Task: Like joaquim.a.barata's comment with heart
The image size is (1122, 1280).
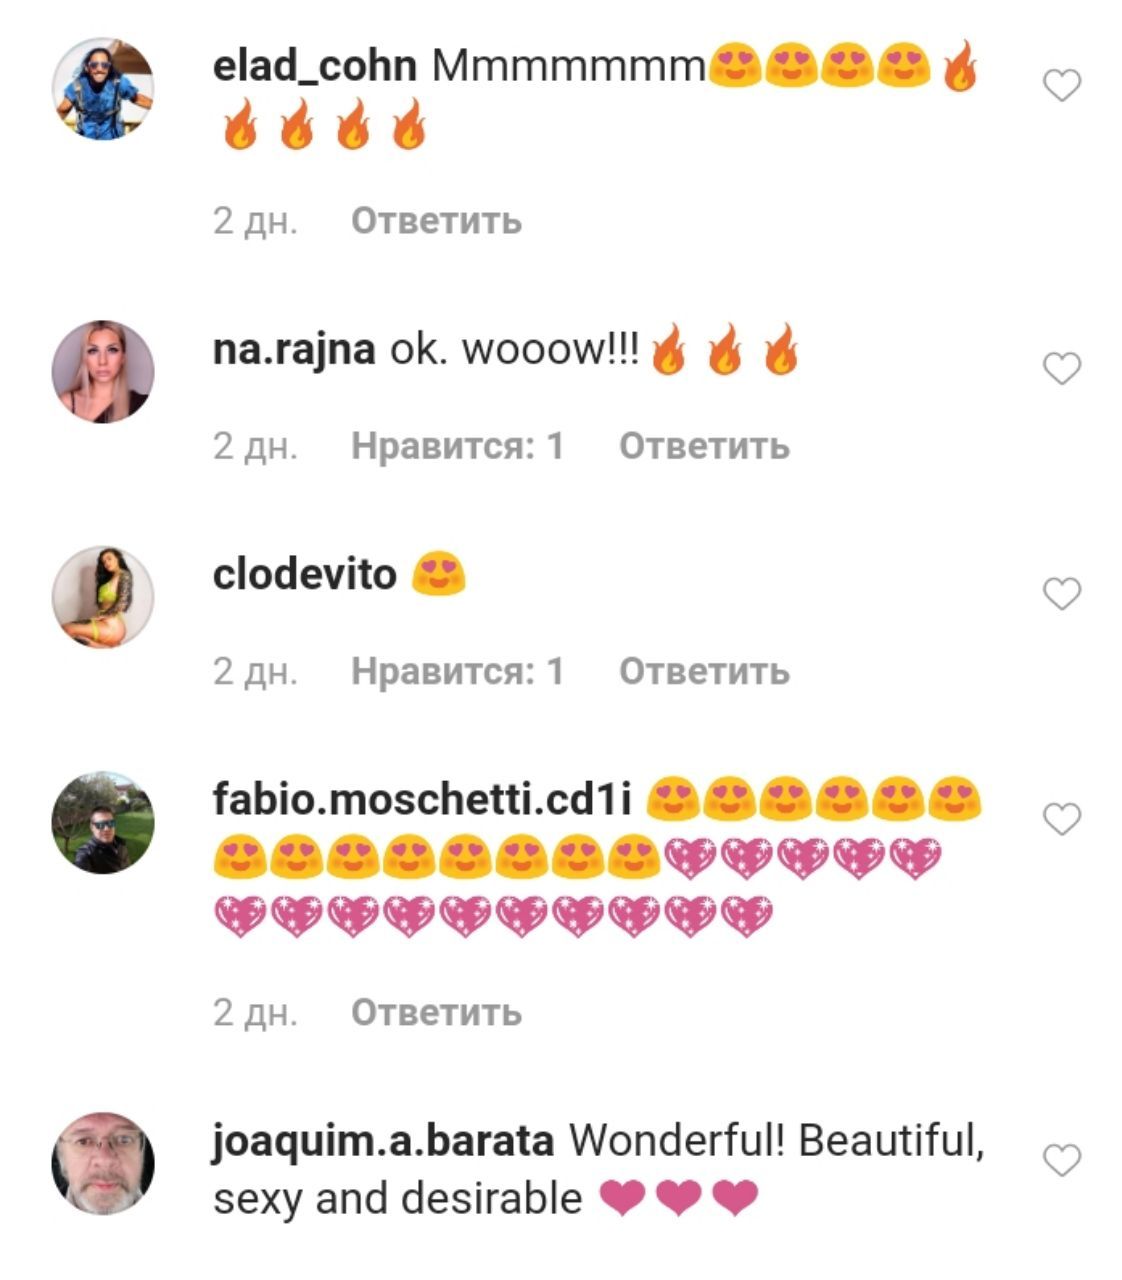Action: [1061, 1161]
